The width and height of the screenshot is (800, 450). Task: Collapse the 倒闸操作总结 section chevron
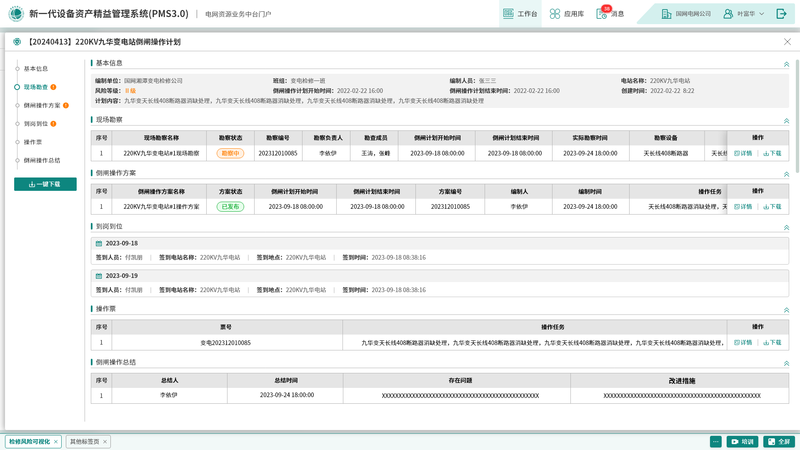tap(786, 363)
